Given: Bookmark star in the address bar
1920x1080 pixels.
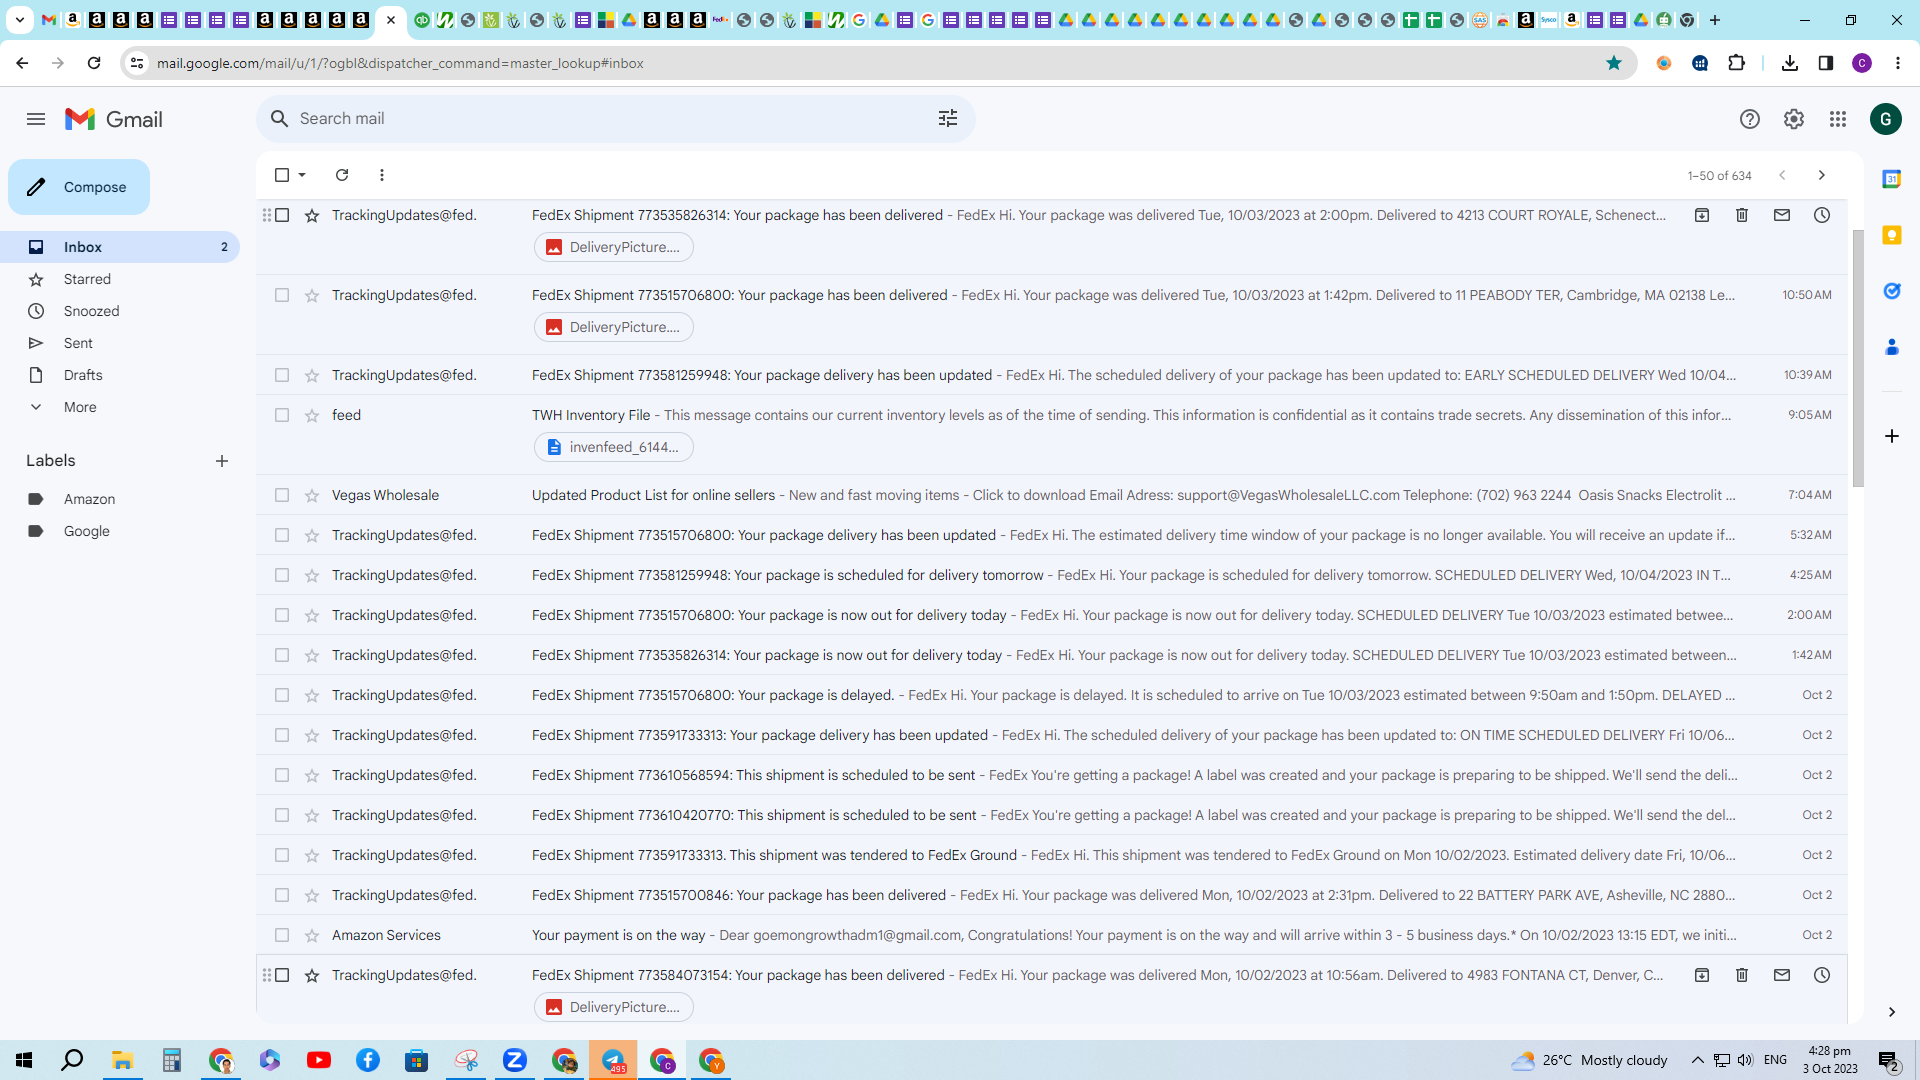Looking at the screenshot, I should (x=1614, y=63).
